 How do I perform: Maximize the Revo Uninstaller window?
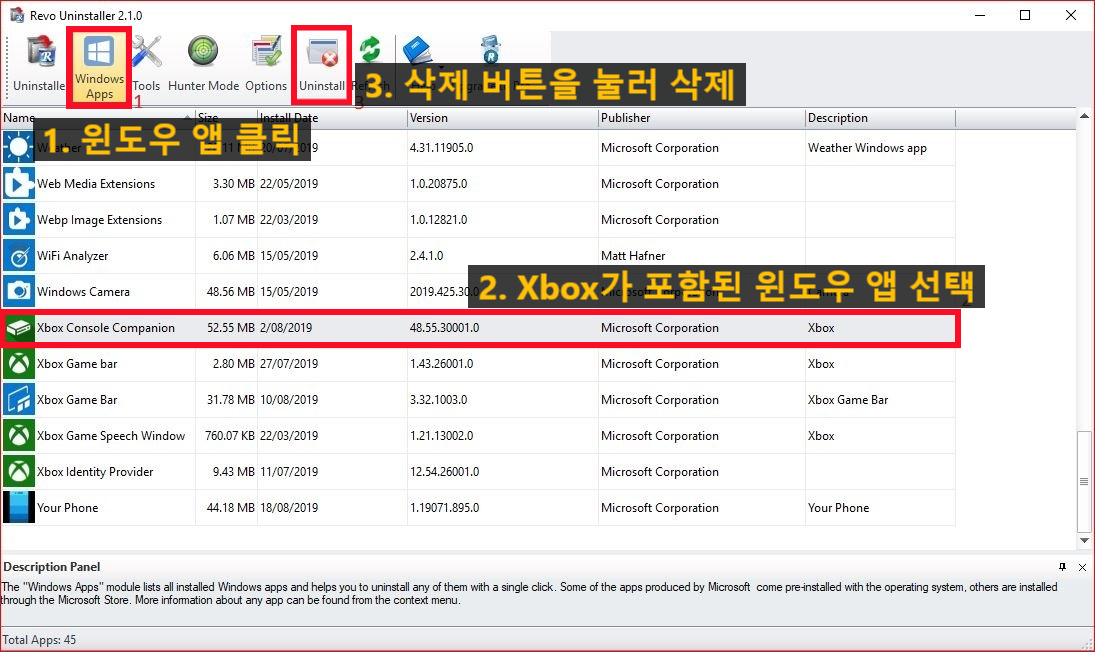1024,15
